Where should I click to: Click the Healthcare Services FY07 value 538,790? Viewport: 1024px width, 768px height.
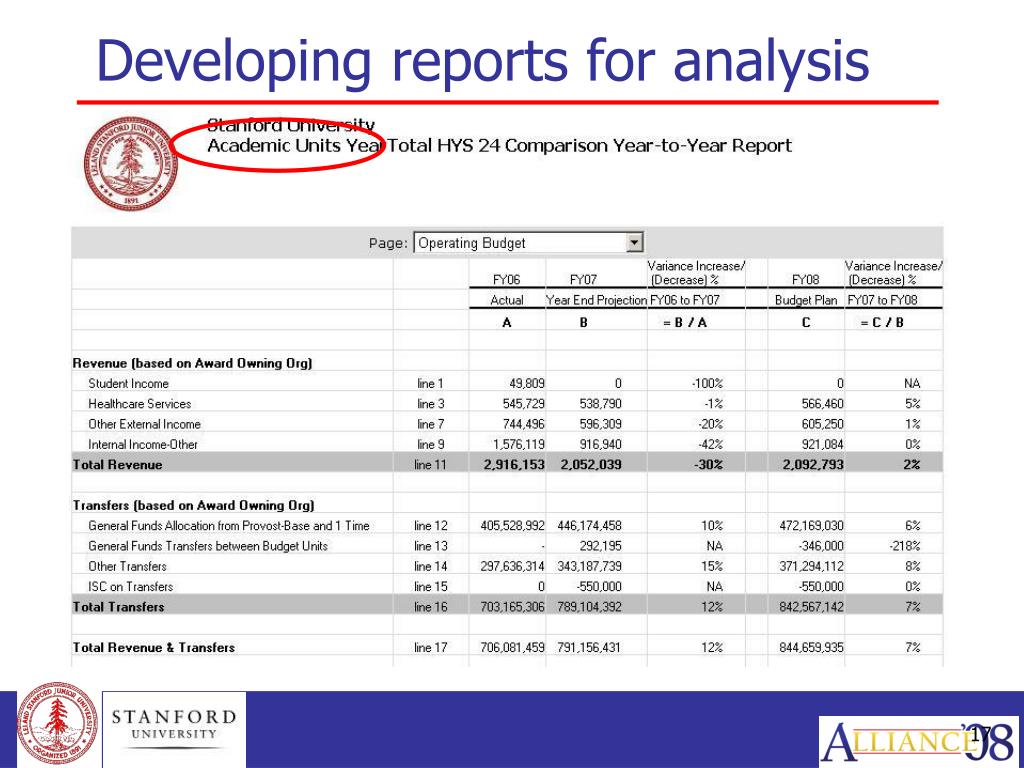600,404
